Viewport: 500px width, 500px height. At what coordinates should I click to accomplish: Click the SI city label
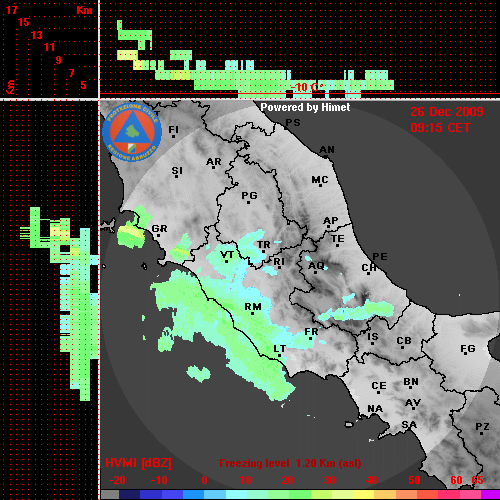[177, 171]
